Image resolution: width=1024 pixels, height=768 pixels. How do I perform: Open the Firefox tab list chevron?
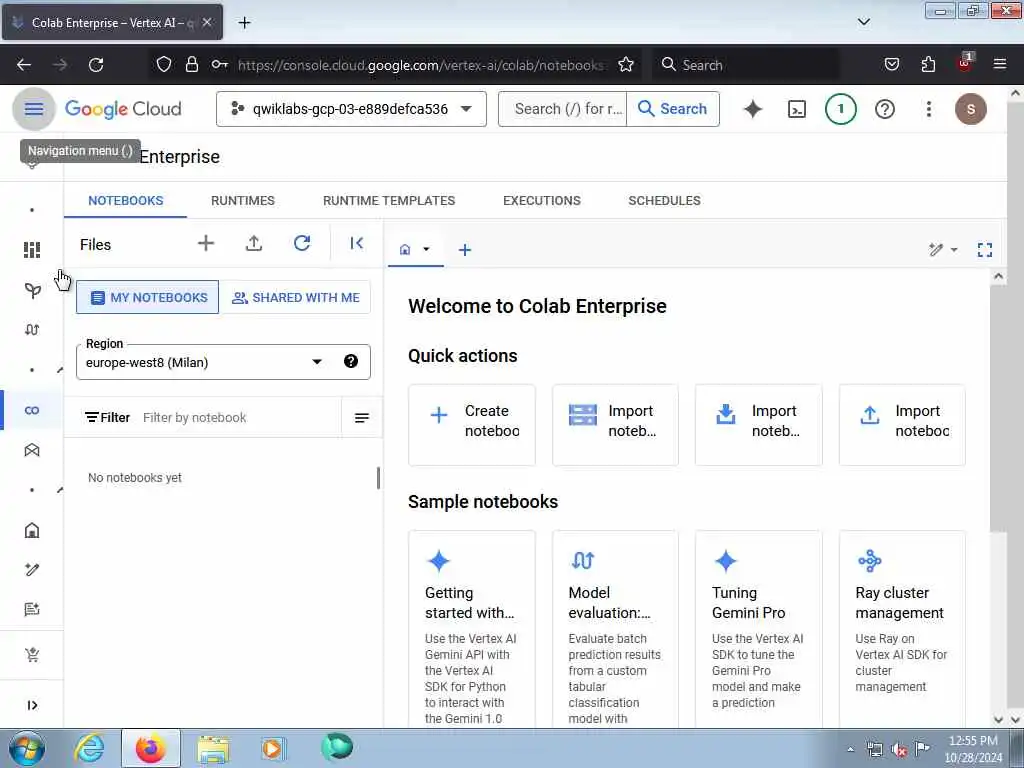[x=863, y=22]
